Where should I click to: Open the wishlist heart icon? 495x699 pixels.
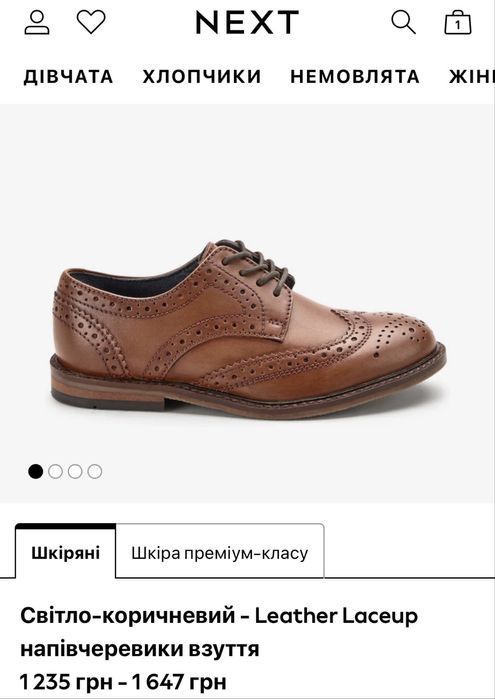coord(91,22)
